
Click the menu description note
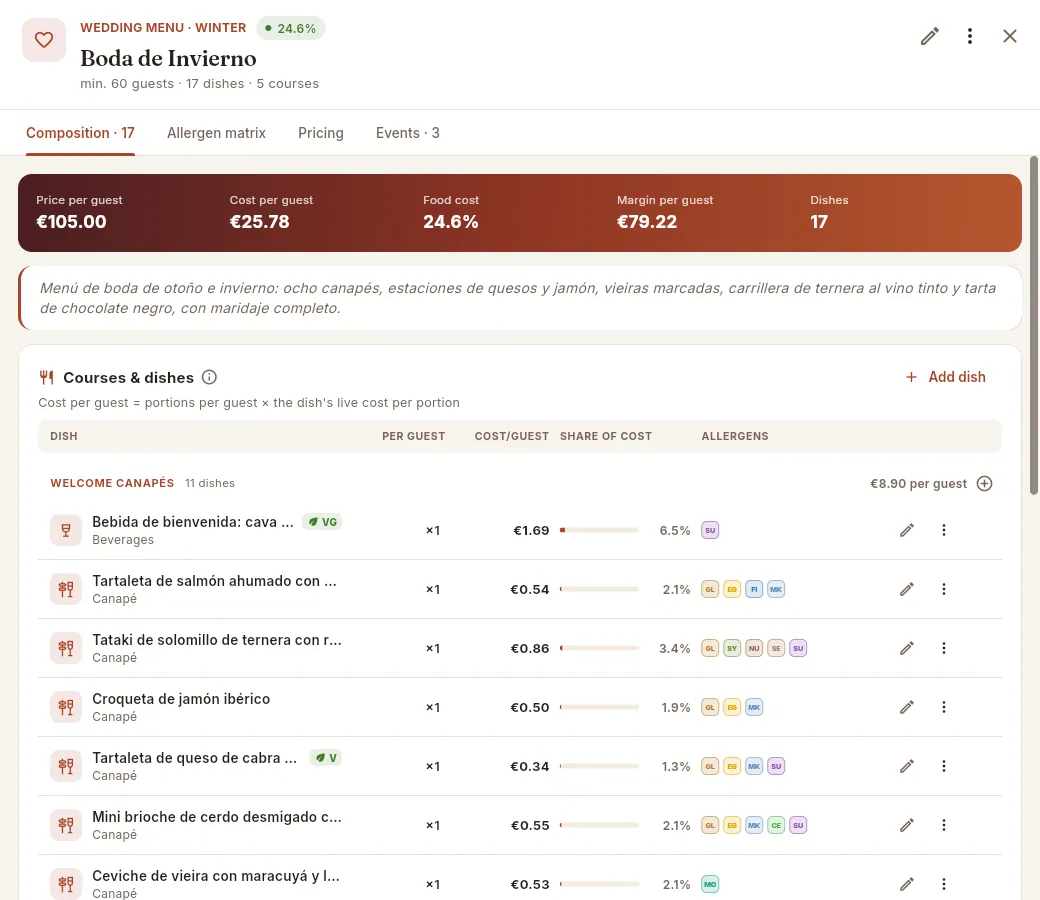(x=520, y=298)
